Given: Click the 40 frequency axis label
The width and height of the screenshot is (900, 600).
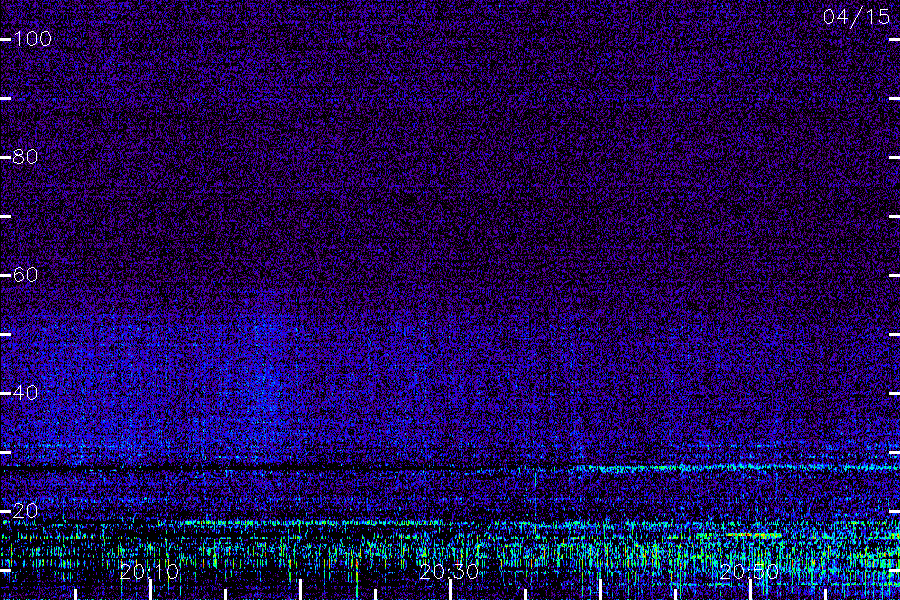Looking at the screenshot, I should coord(25,393).
